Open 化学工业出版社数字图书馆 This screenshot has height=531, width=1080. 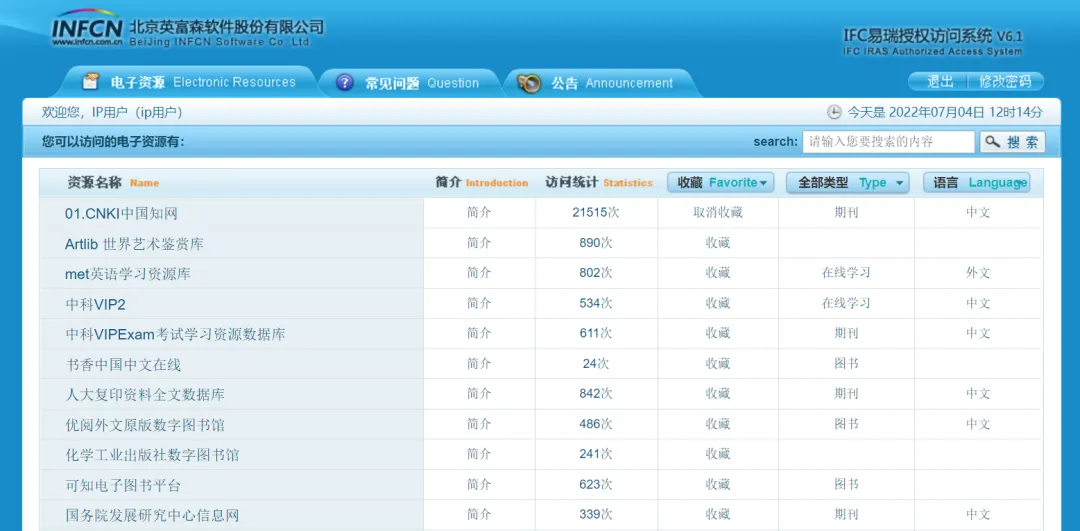152,455
